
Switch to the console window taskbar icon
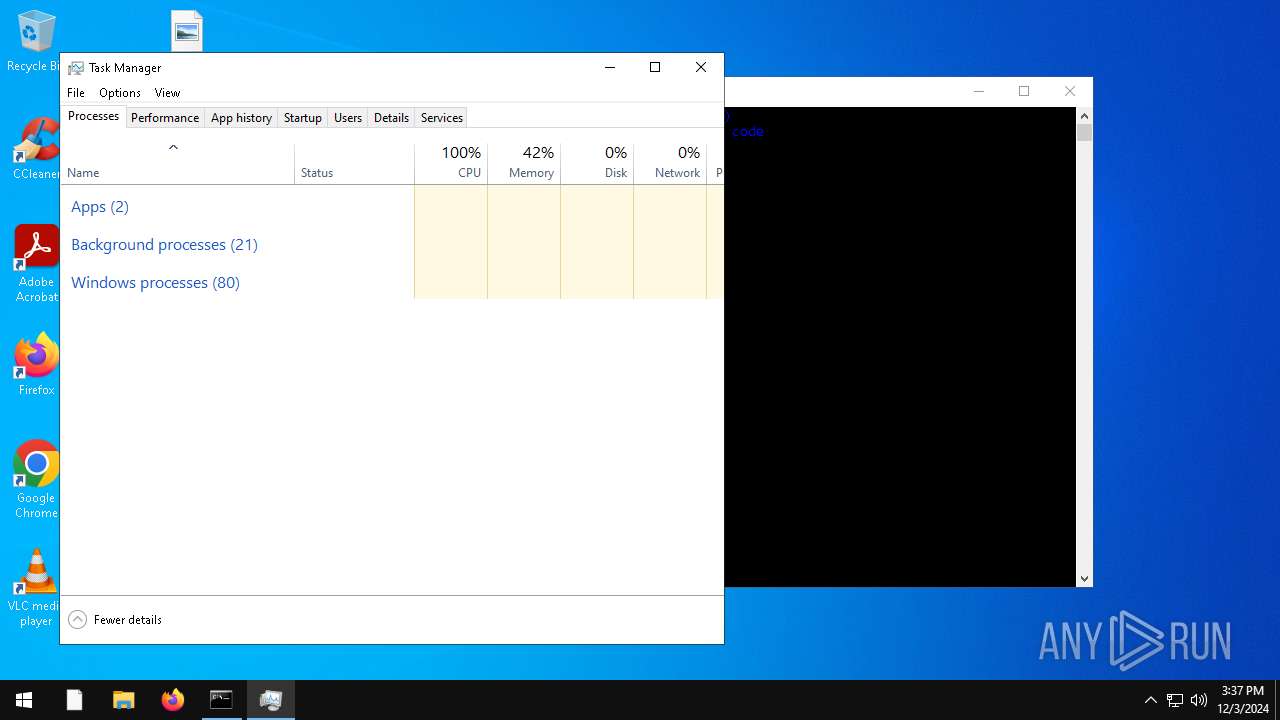pos(221,700)
